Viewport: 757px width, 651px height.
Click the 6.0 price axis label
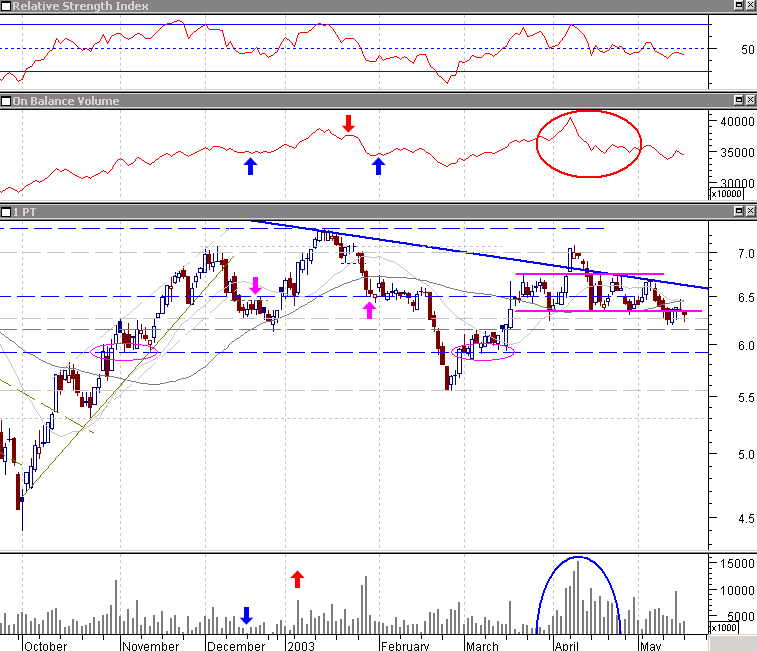(746, 346)
